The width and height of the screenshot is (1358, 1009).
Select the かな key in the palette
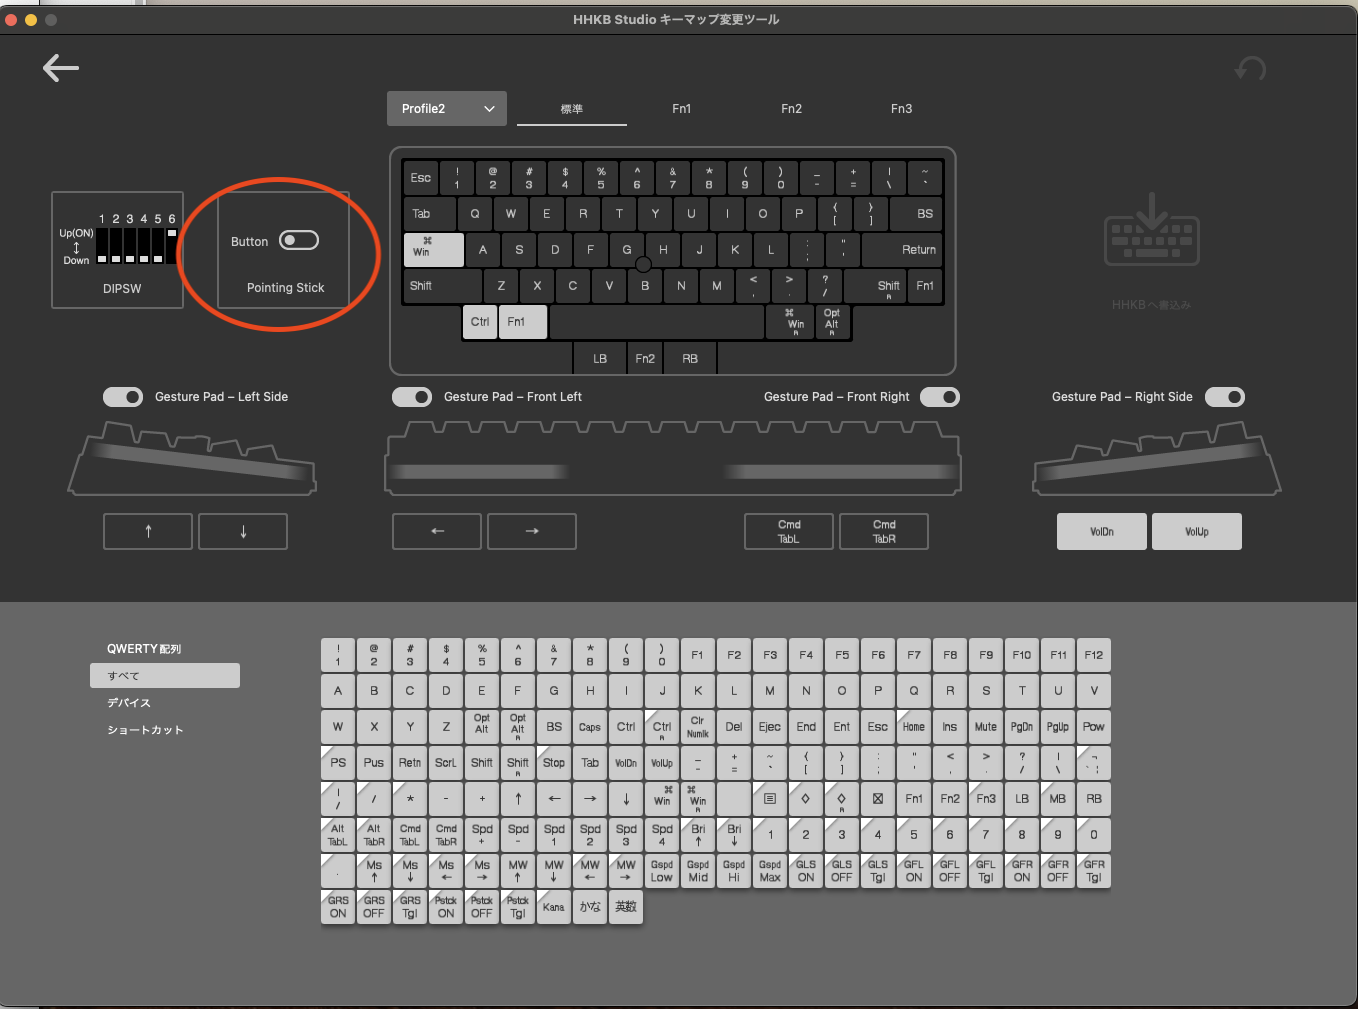pyautogui.click(x=590, y=907)
